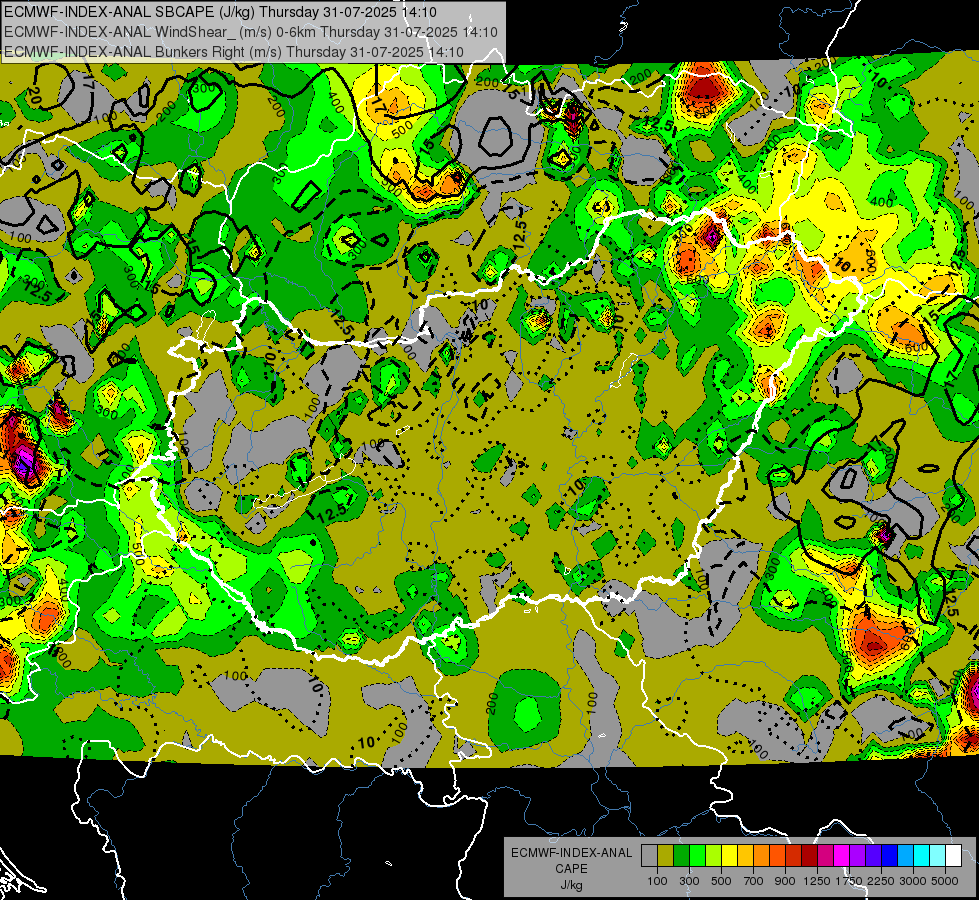Click the CAPE label in legend
This screenshot has width=979, height=900.
point(571,868)
